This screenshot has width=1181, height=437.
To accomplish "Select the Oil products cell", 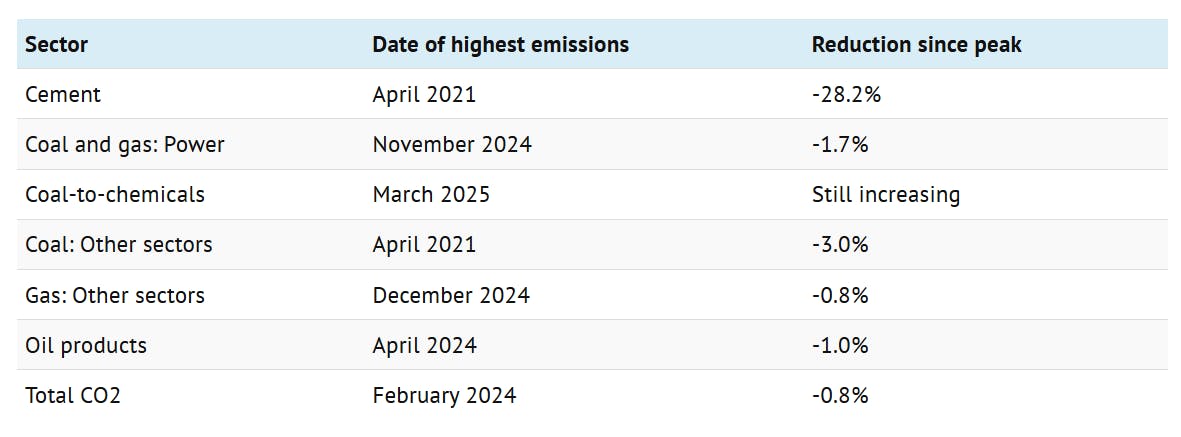I will [86, 345].
